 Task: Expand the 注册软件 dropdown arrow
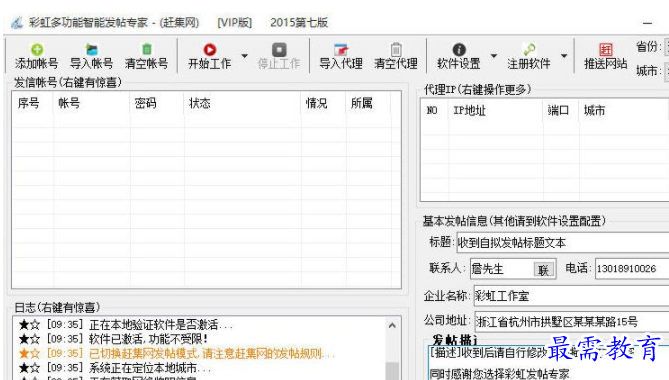(564, 56)
